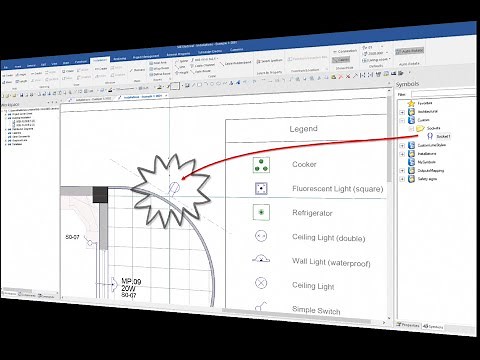
Task: Toggle Connection in Show/Hide group
Action: click(345, 51)
